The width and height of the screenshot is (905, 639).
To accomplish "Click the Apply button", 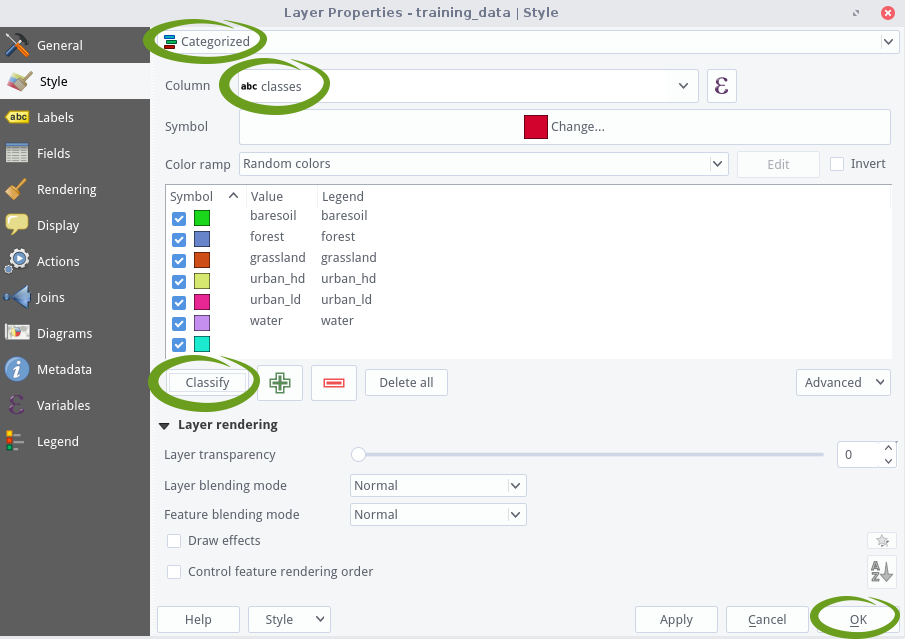I will [676, 619].
